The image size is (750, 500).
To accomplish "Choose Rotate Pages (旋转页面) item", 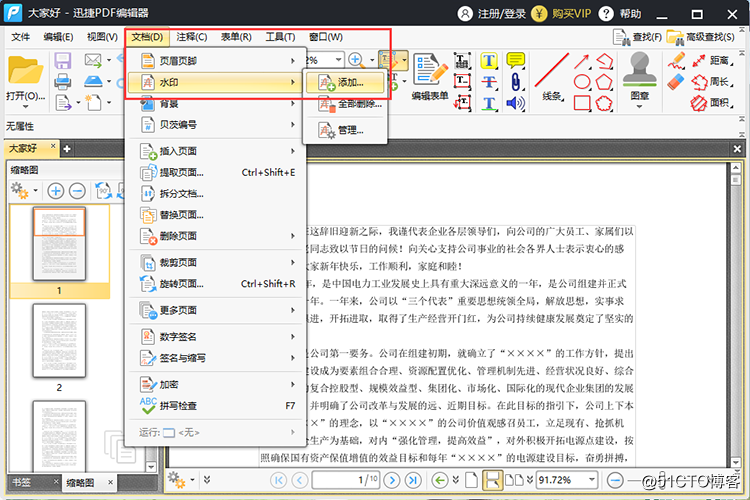I will 215,284.
